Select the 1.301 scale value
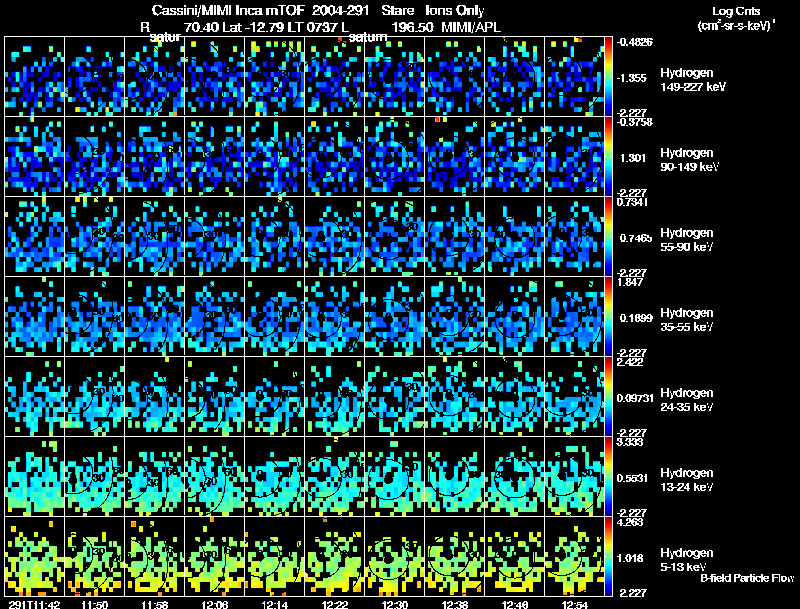800x609 pixels. (633, 158)
